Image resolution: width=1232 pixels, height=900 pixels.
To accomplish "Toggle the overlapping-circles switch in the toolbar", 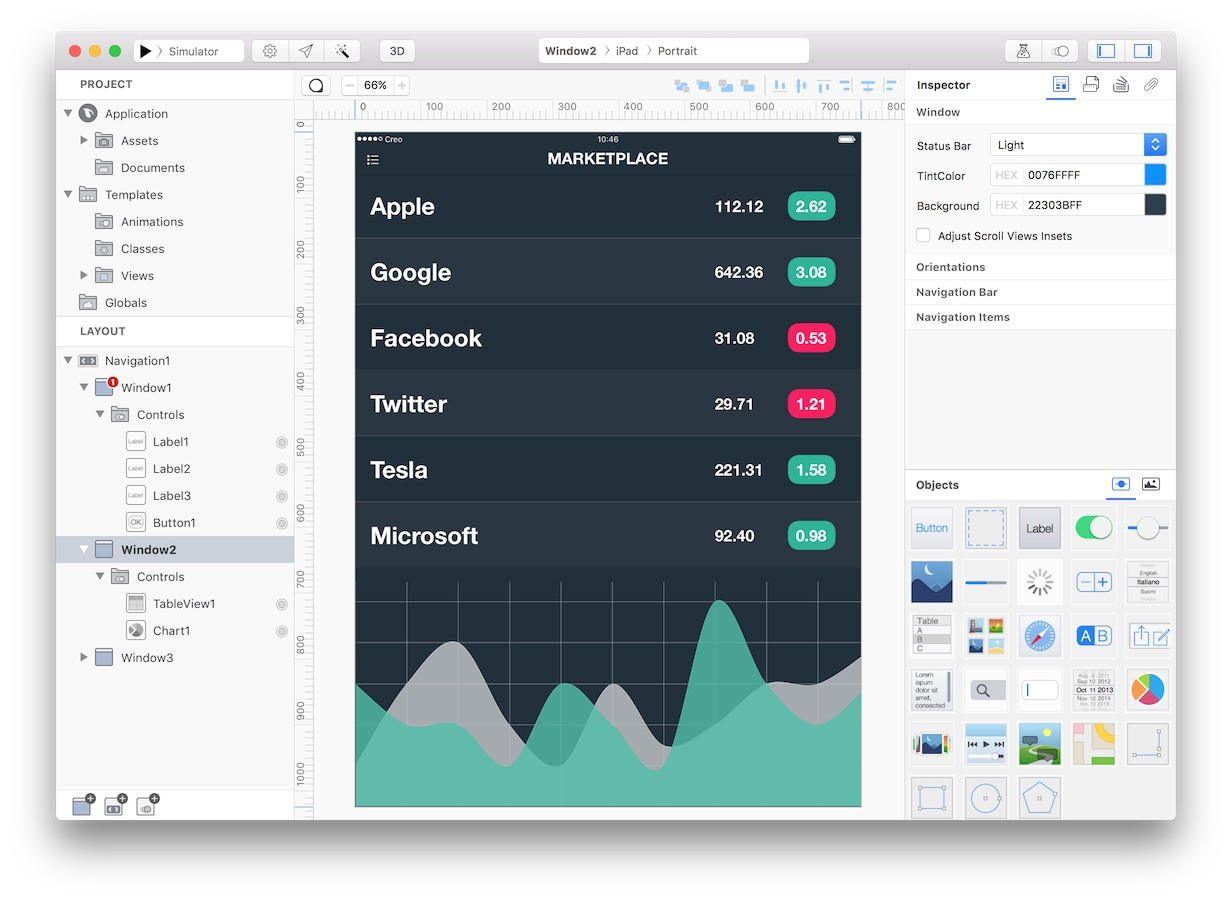I will (1060, 51).
